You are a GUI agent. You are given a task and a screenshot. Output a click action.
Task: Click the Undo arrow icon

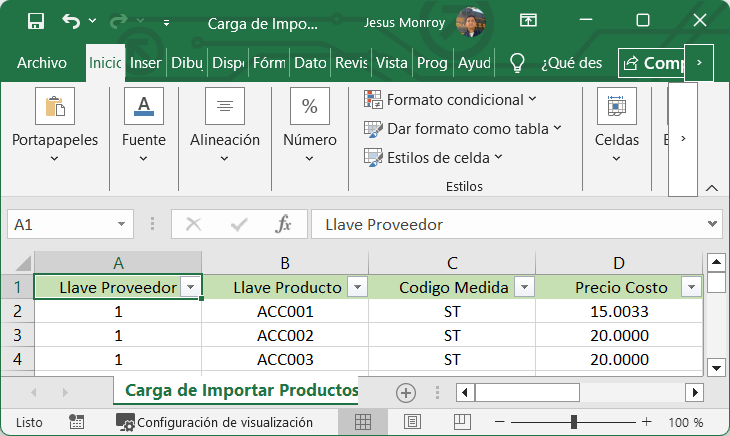click(x=71, y=21)
